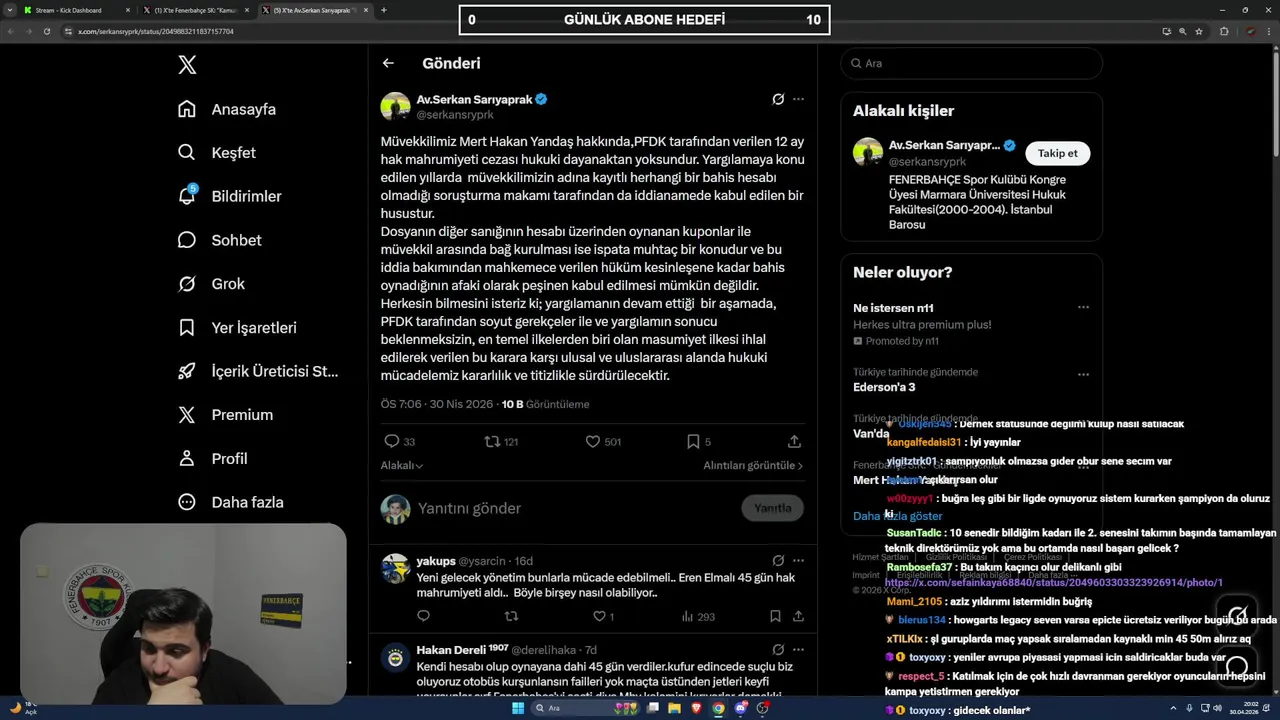
Task: Open Yer İşaretleri bookmarks
Action: 237,327
